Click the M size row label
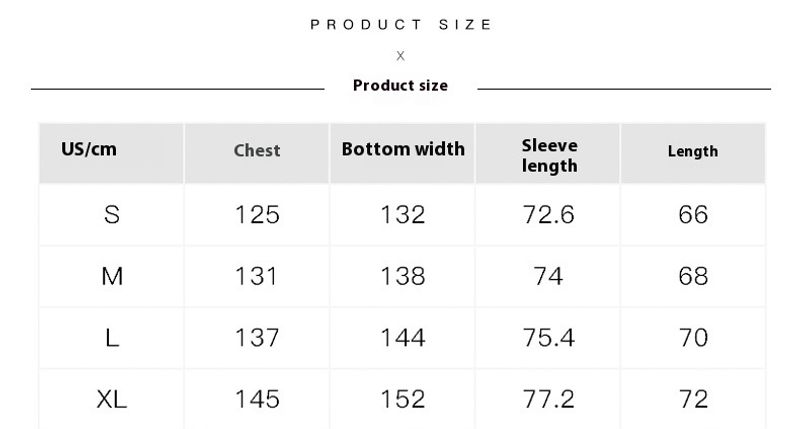800x429 pixels. coord(112,276)
